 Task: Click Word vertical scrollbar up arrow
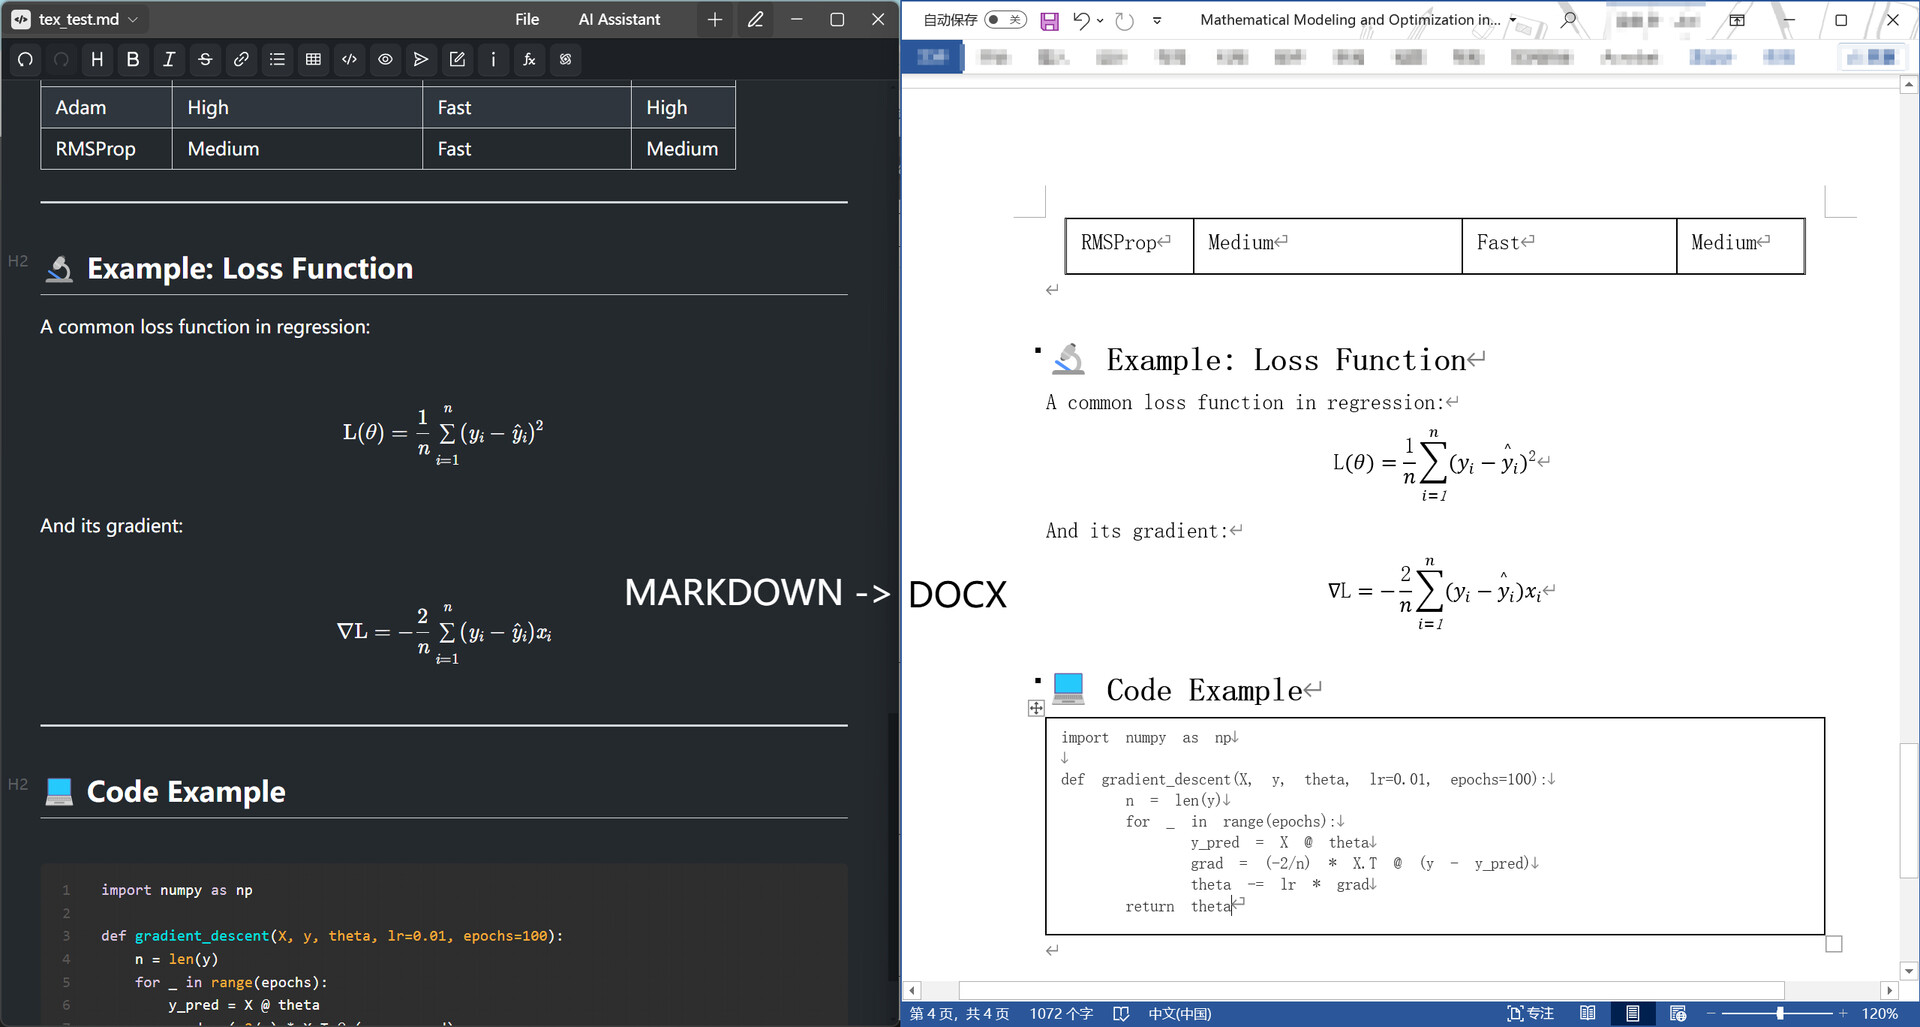click(1909, 85)
